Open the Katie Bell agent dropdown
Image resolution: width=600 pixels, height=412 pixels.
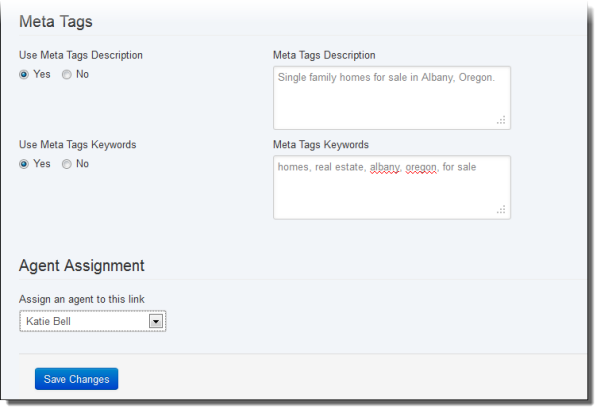click(93, 321)
